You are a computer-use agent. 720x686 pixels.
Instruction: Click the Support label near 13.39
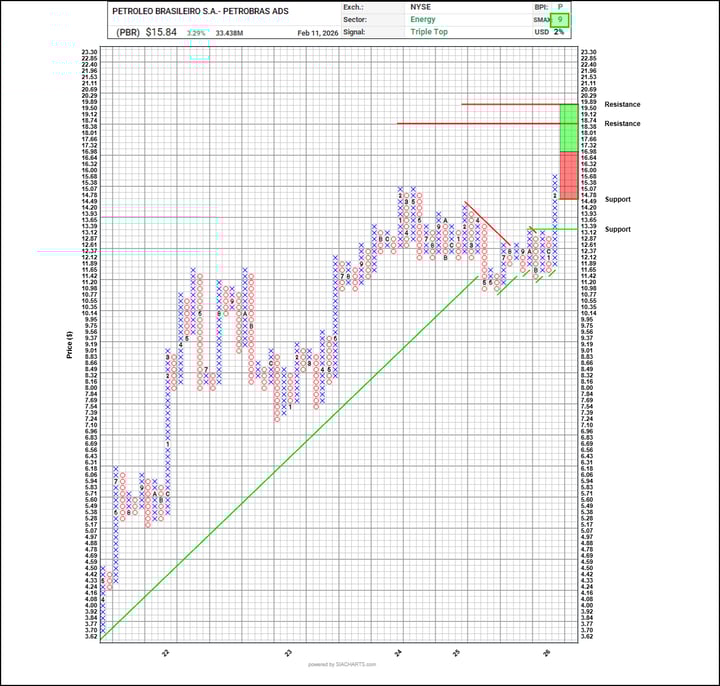click(x=618, y=229)
